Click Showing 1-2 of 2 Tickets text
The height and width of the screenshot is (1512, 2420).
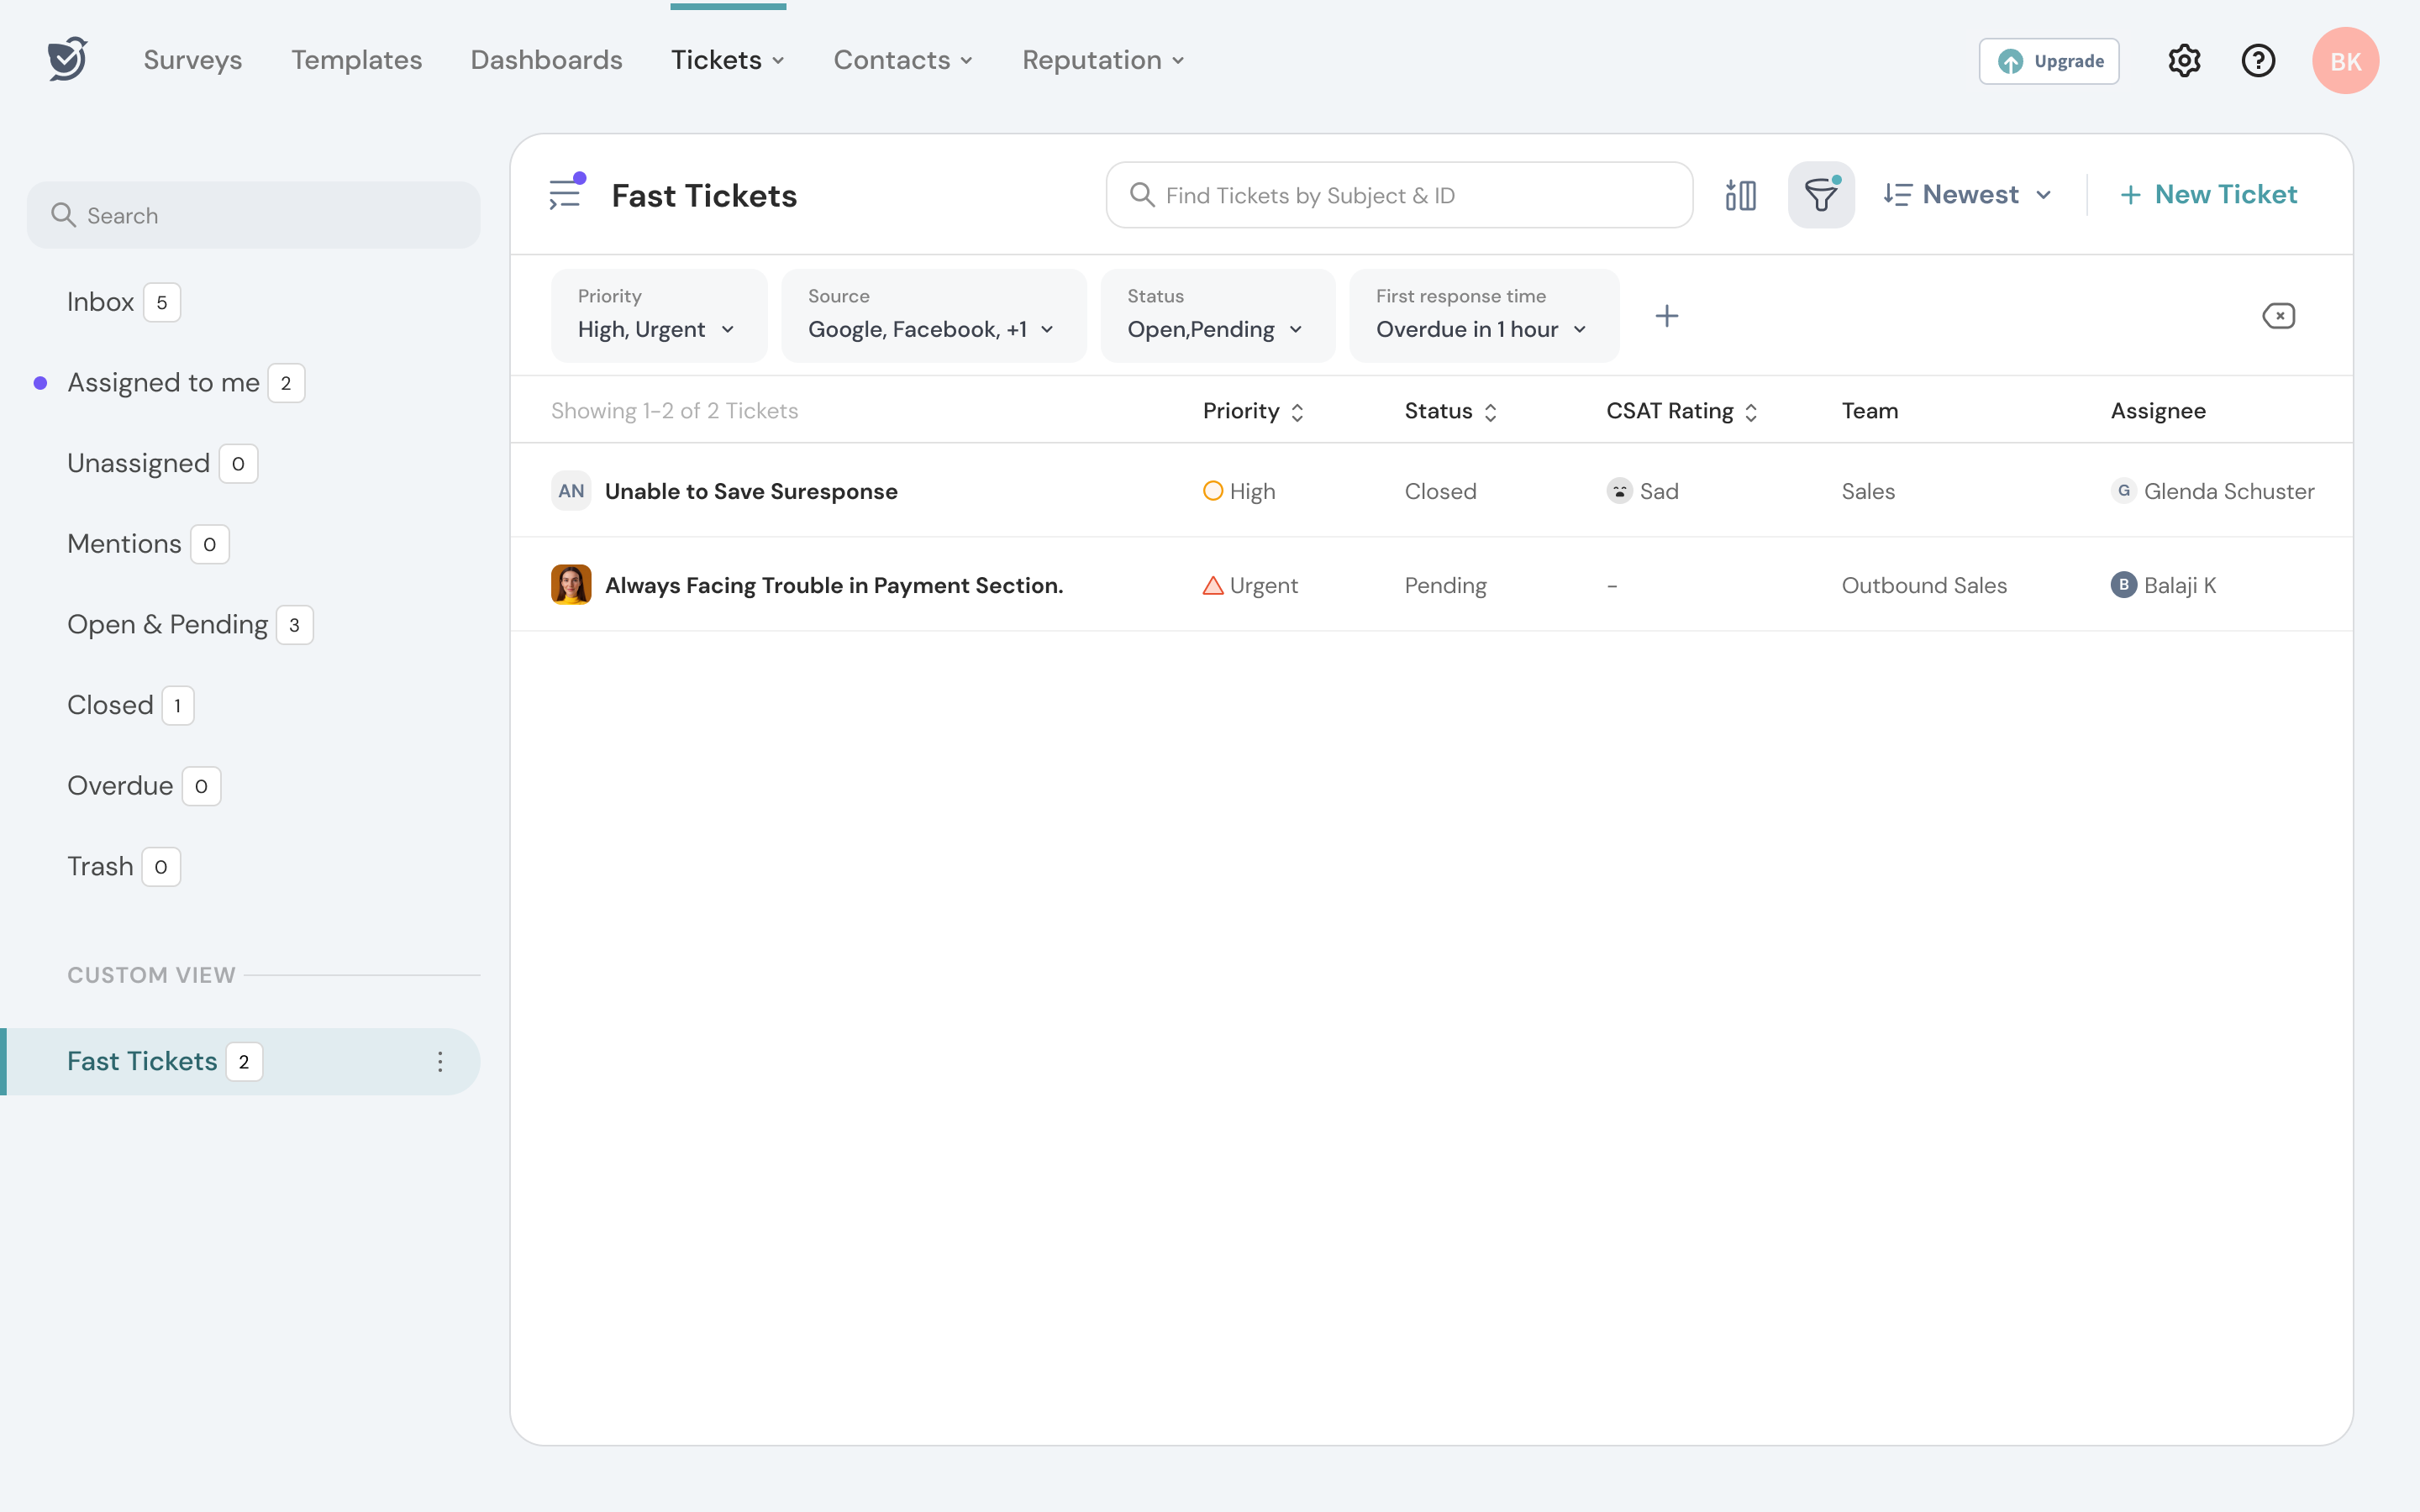tap(674, 411)
